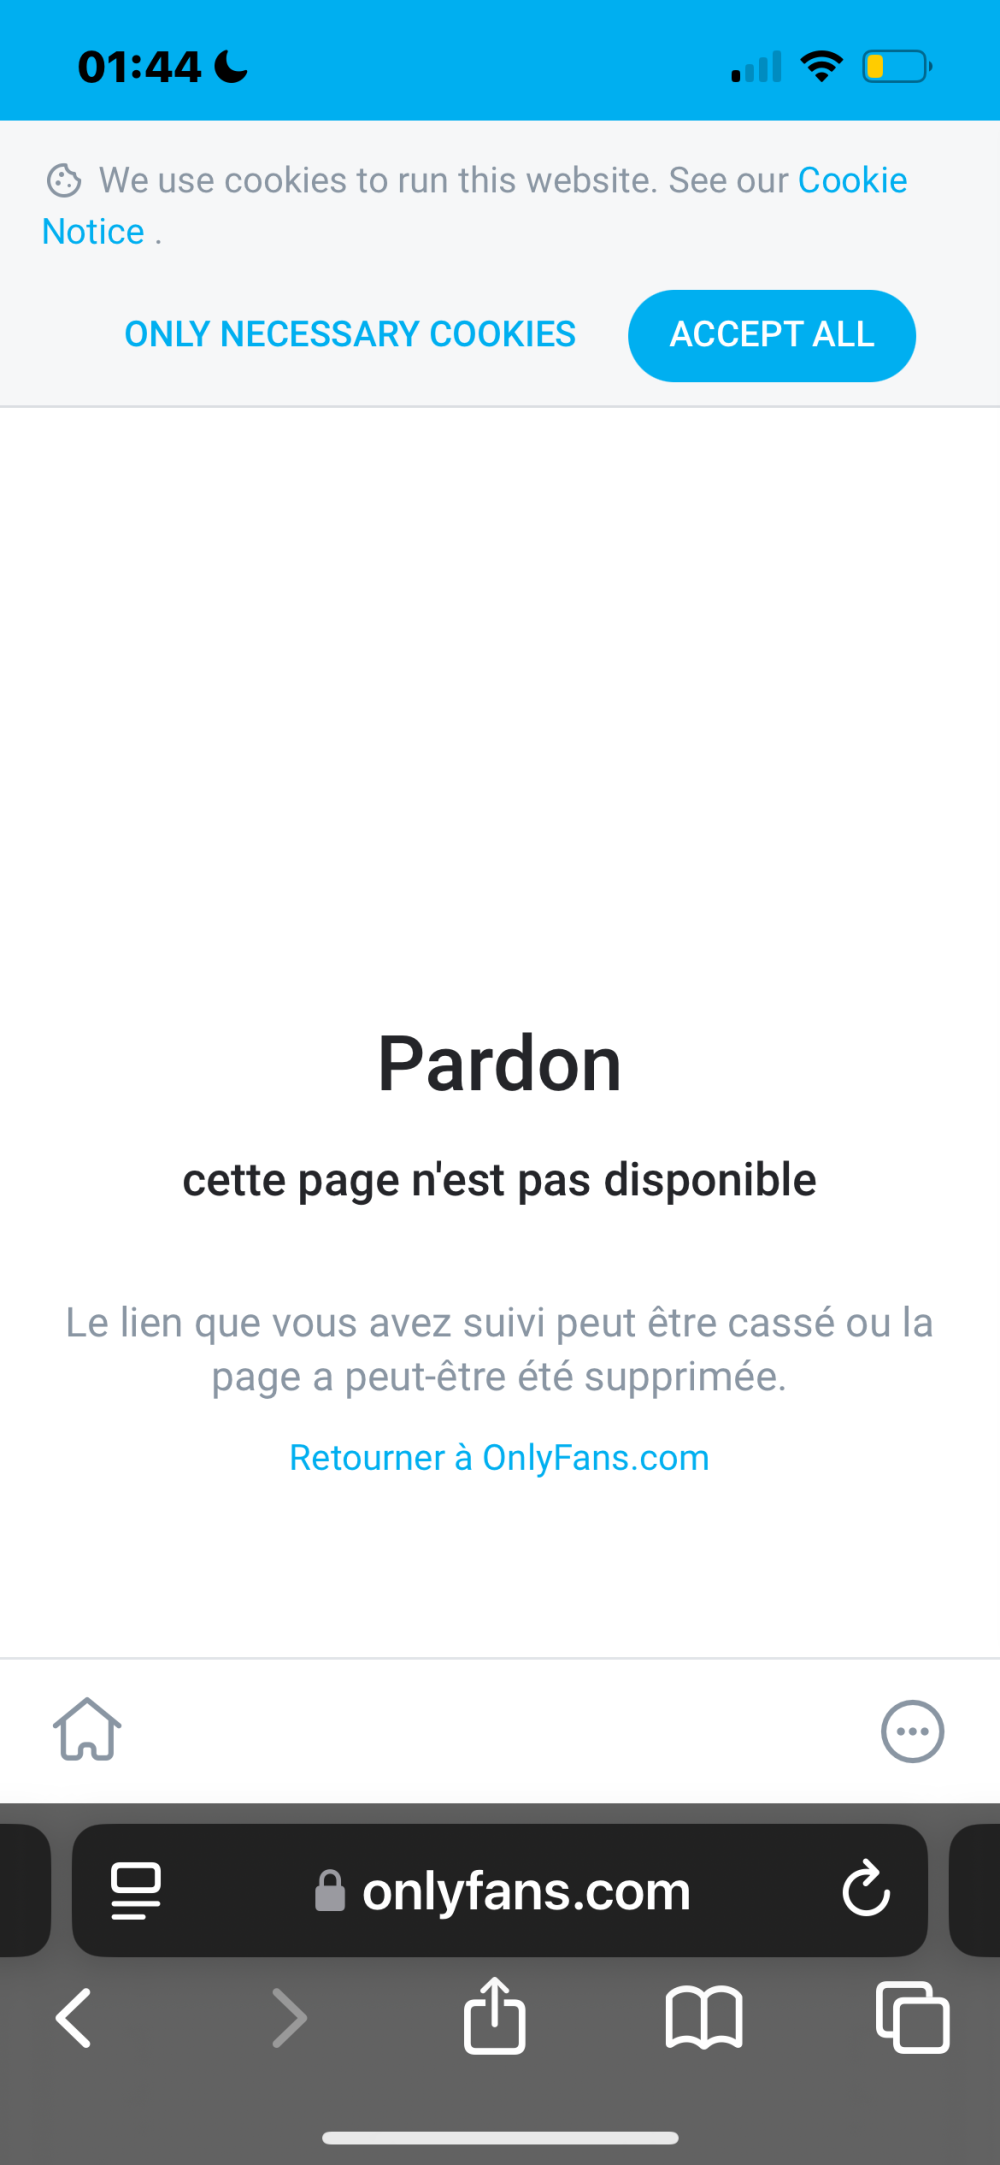Tap the 01:44 clock in the status bar

click(x=140, y=67)
